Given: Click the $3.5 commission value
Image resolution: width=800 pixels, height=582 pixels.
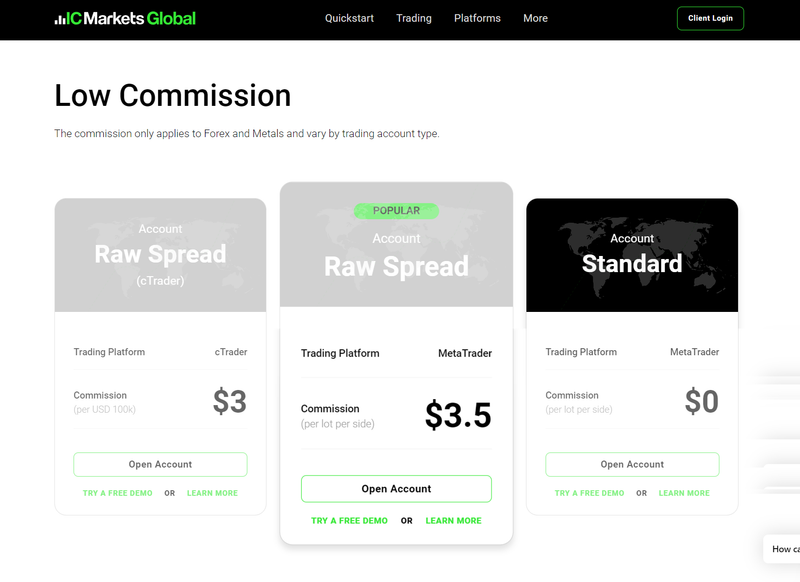Looking at the screenshot, I should [458, 415].
